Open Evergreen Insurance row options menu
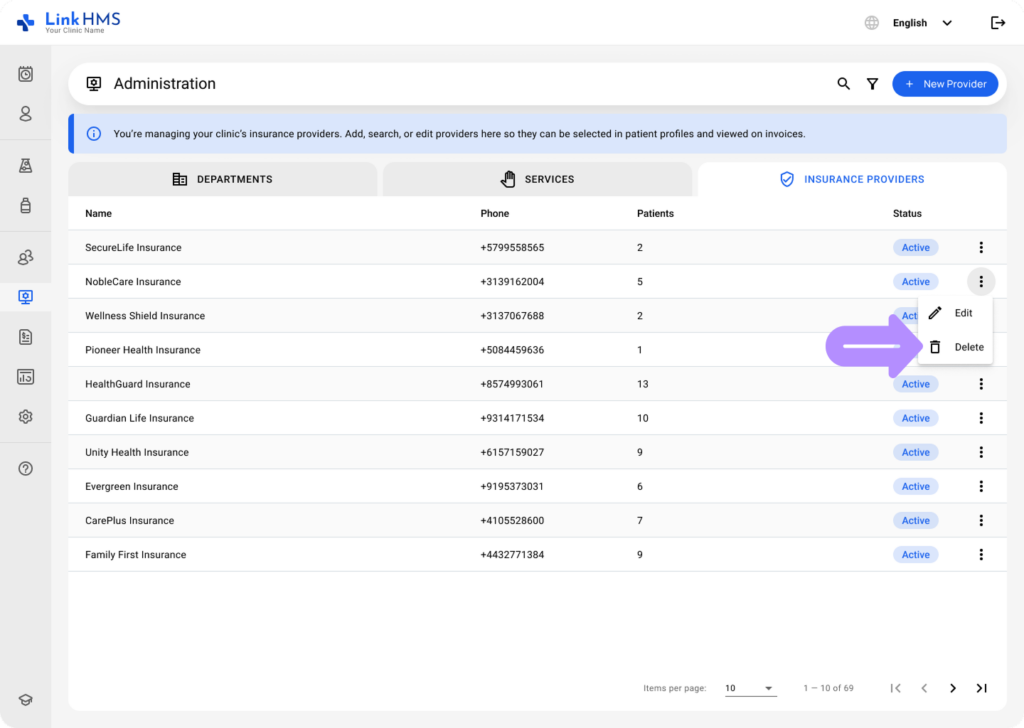 pos(981,486)
